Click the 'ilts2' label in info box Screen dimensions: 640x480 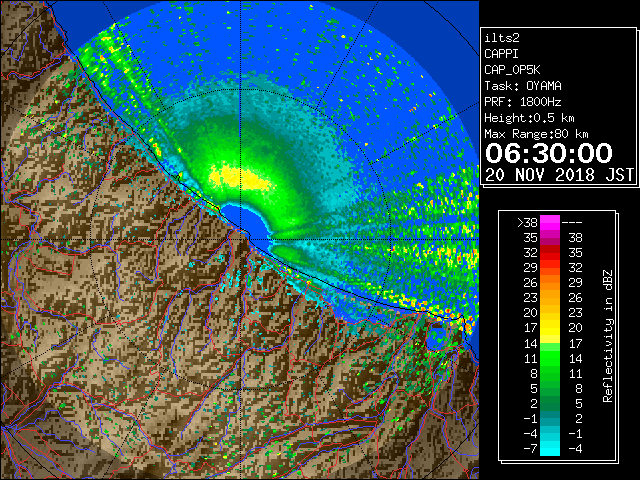click(x=502, y=38)
